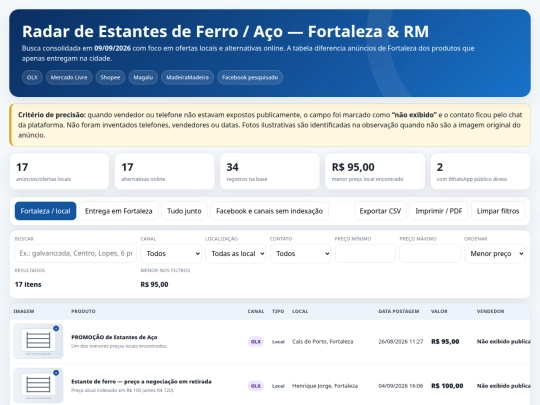Open thumbnail of PROMOÇÃO de Estantes de Aço
Screen dimensions: 540x405
click(x=38, y=341)
